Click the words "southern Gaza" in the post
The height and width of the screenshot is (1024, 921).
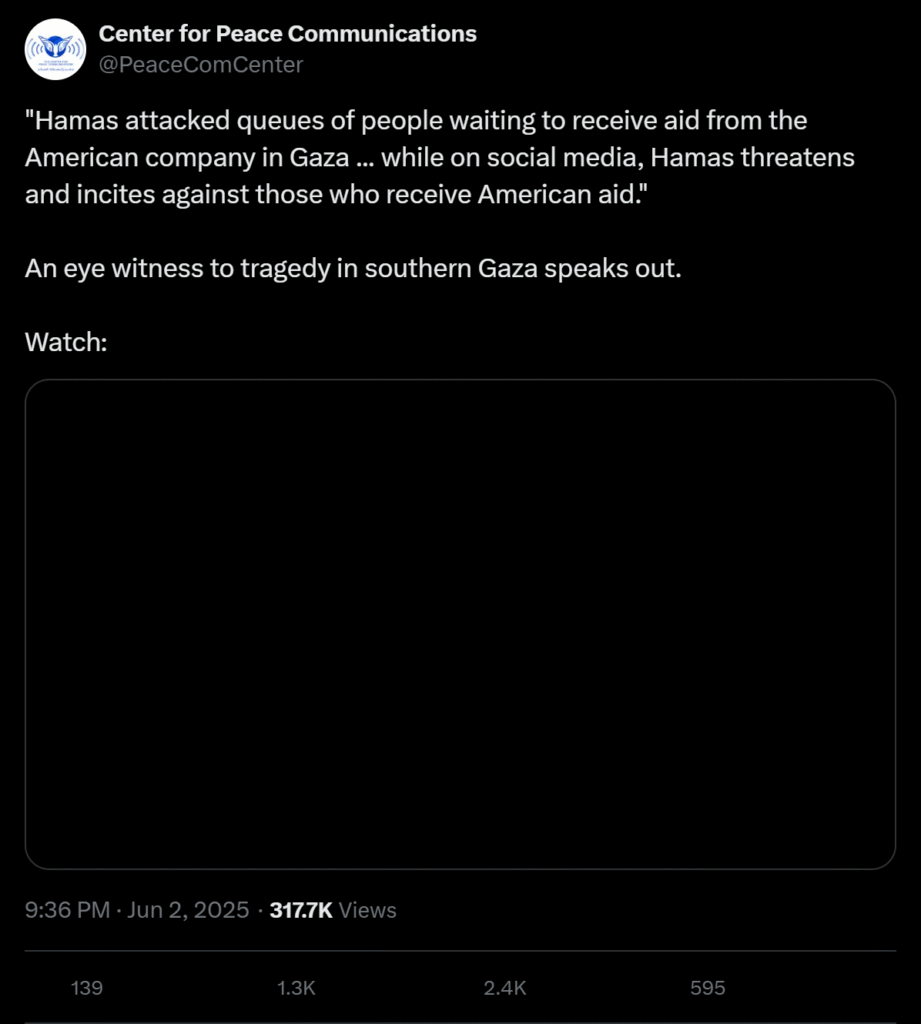(x=466, y=270)
